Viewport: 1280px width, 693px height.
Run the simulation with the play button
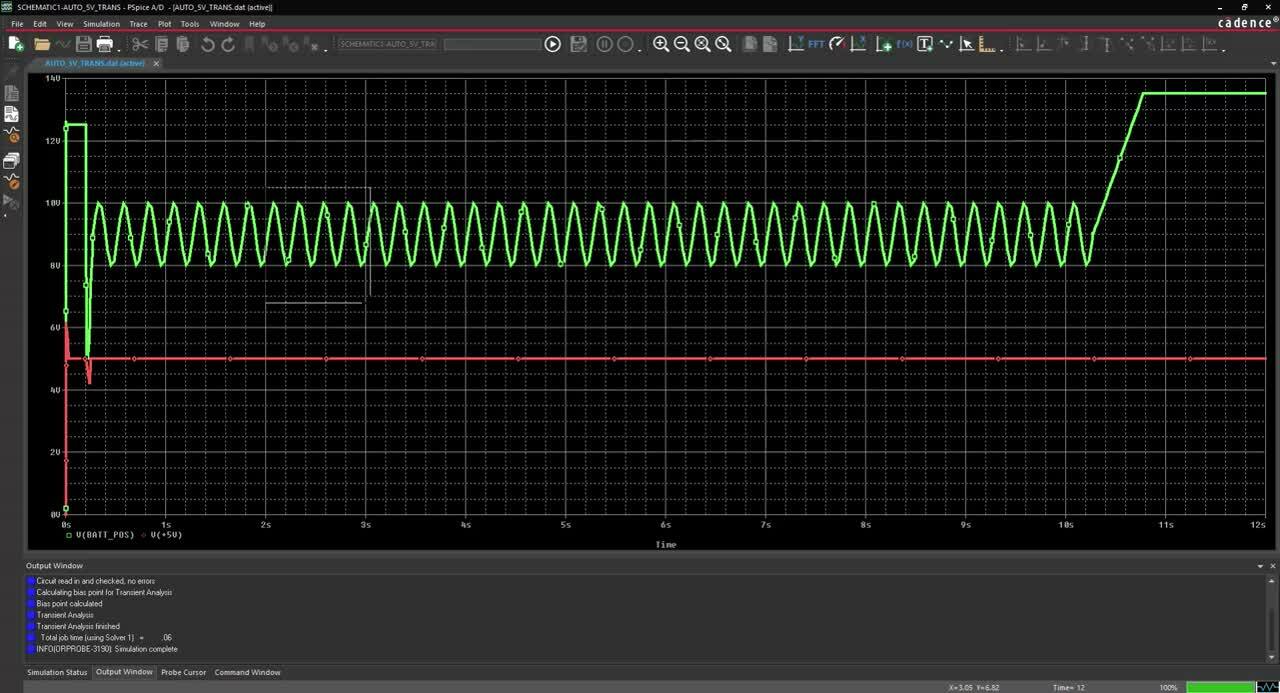coord(553,44)
